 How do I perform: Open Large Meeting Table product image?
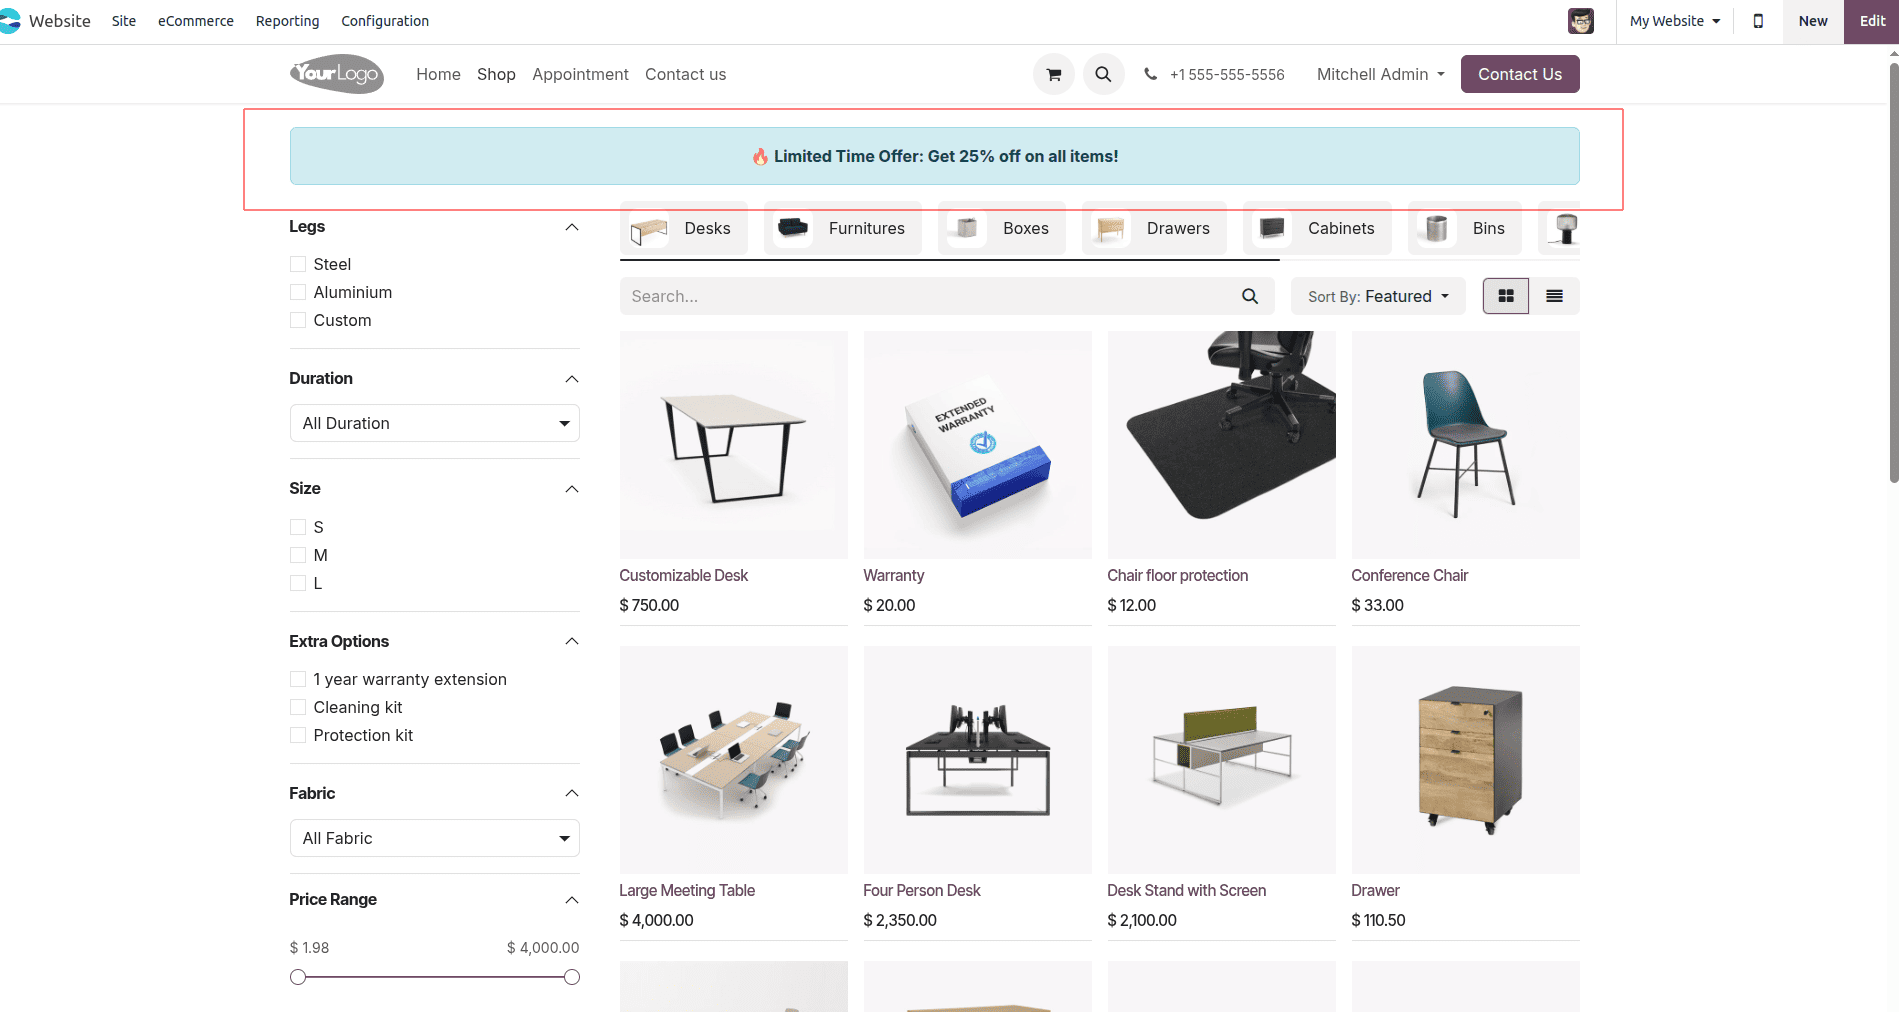point(734,760)
